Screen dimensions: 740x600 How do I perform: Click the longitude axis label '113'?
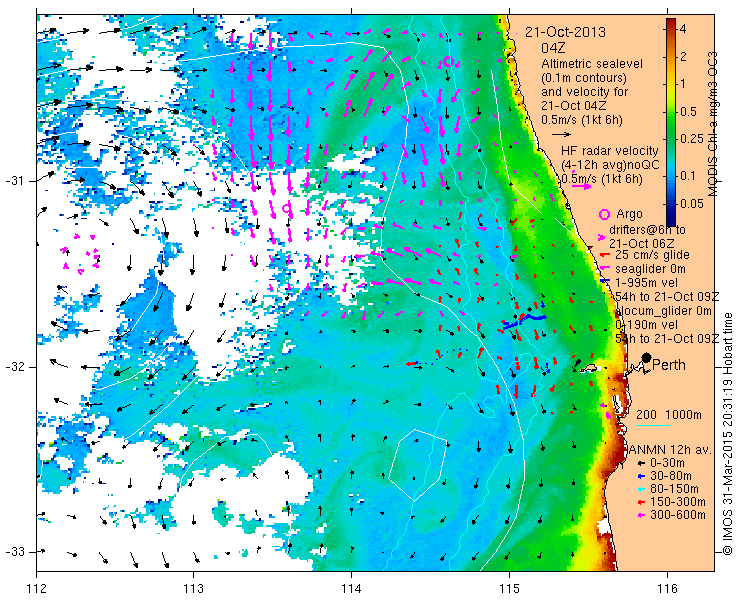click(x=193, y=589)
